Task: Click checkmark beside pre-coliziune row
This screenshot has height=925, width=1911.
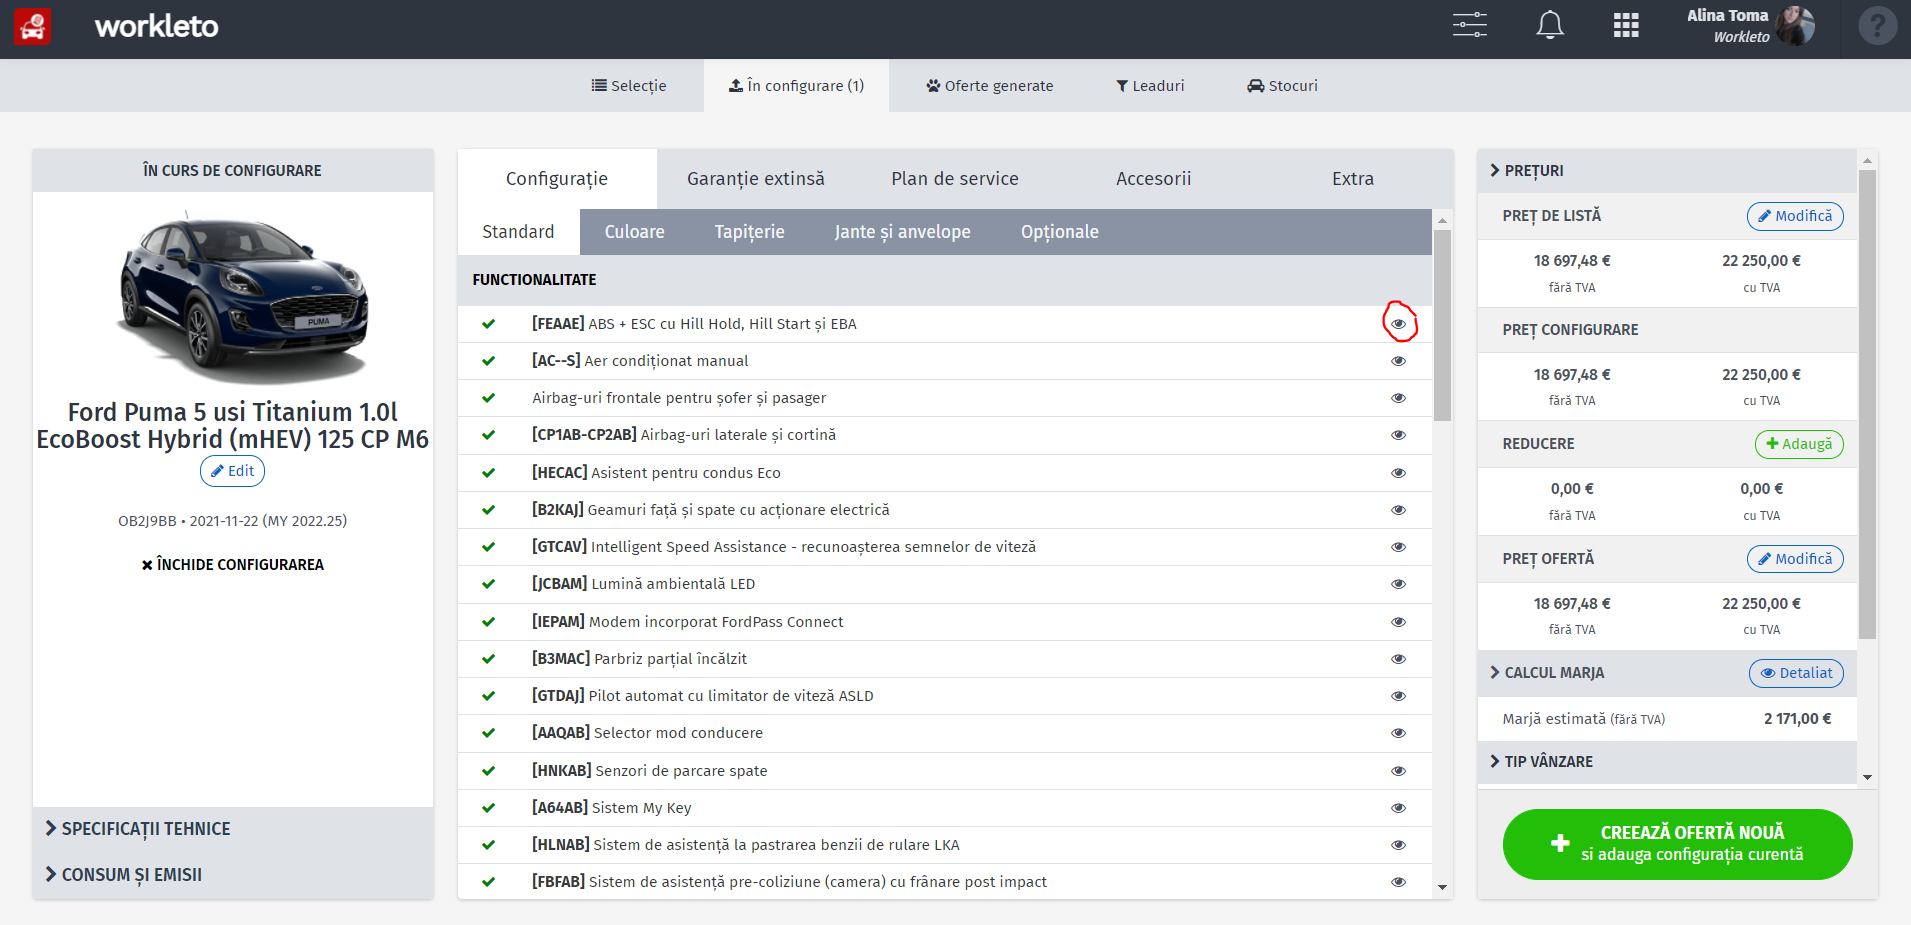Action: (x=488, y=882)
